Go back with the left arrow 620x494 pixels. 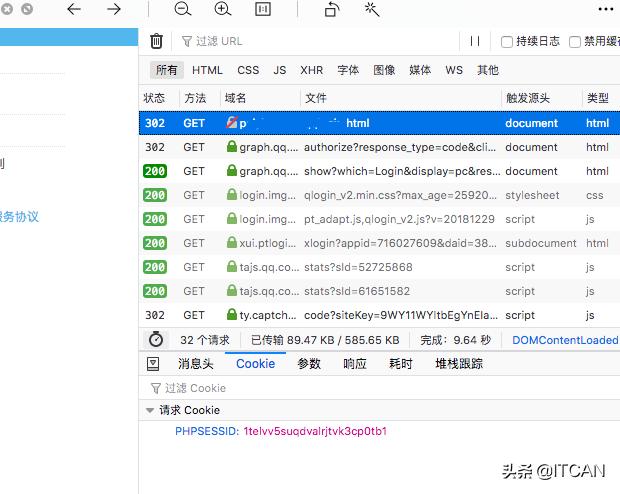click(74, 9)
